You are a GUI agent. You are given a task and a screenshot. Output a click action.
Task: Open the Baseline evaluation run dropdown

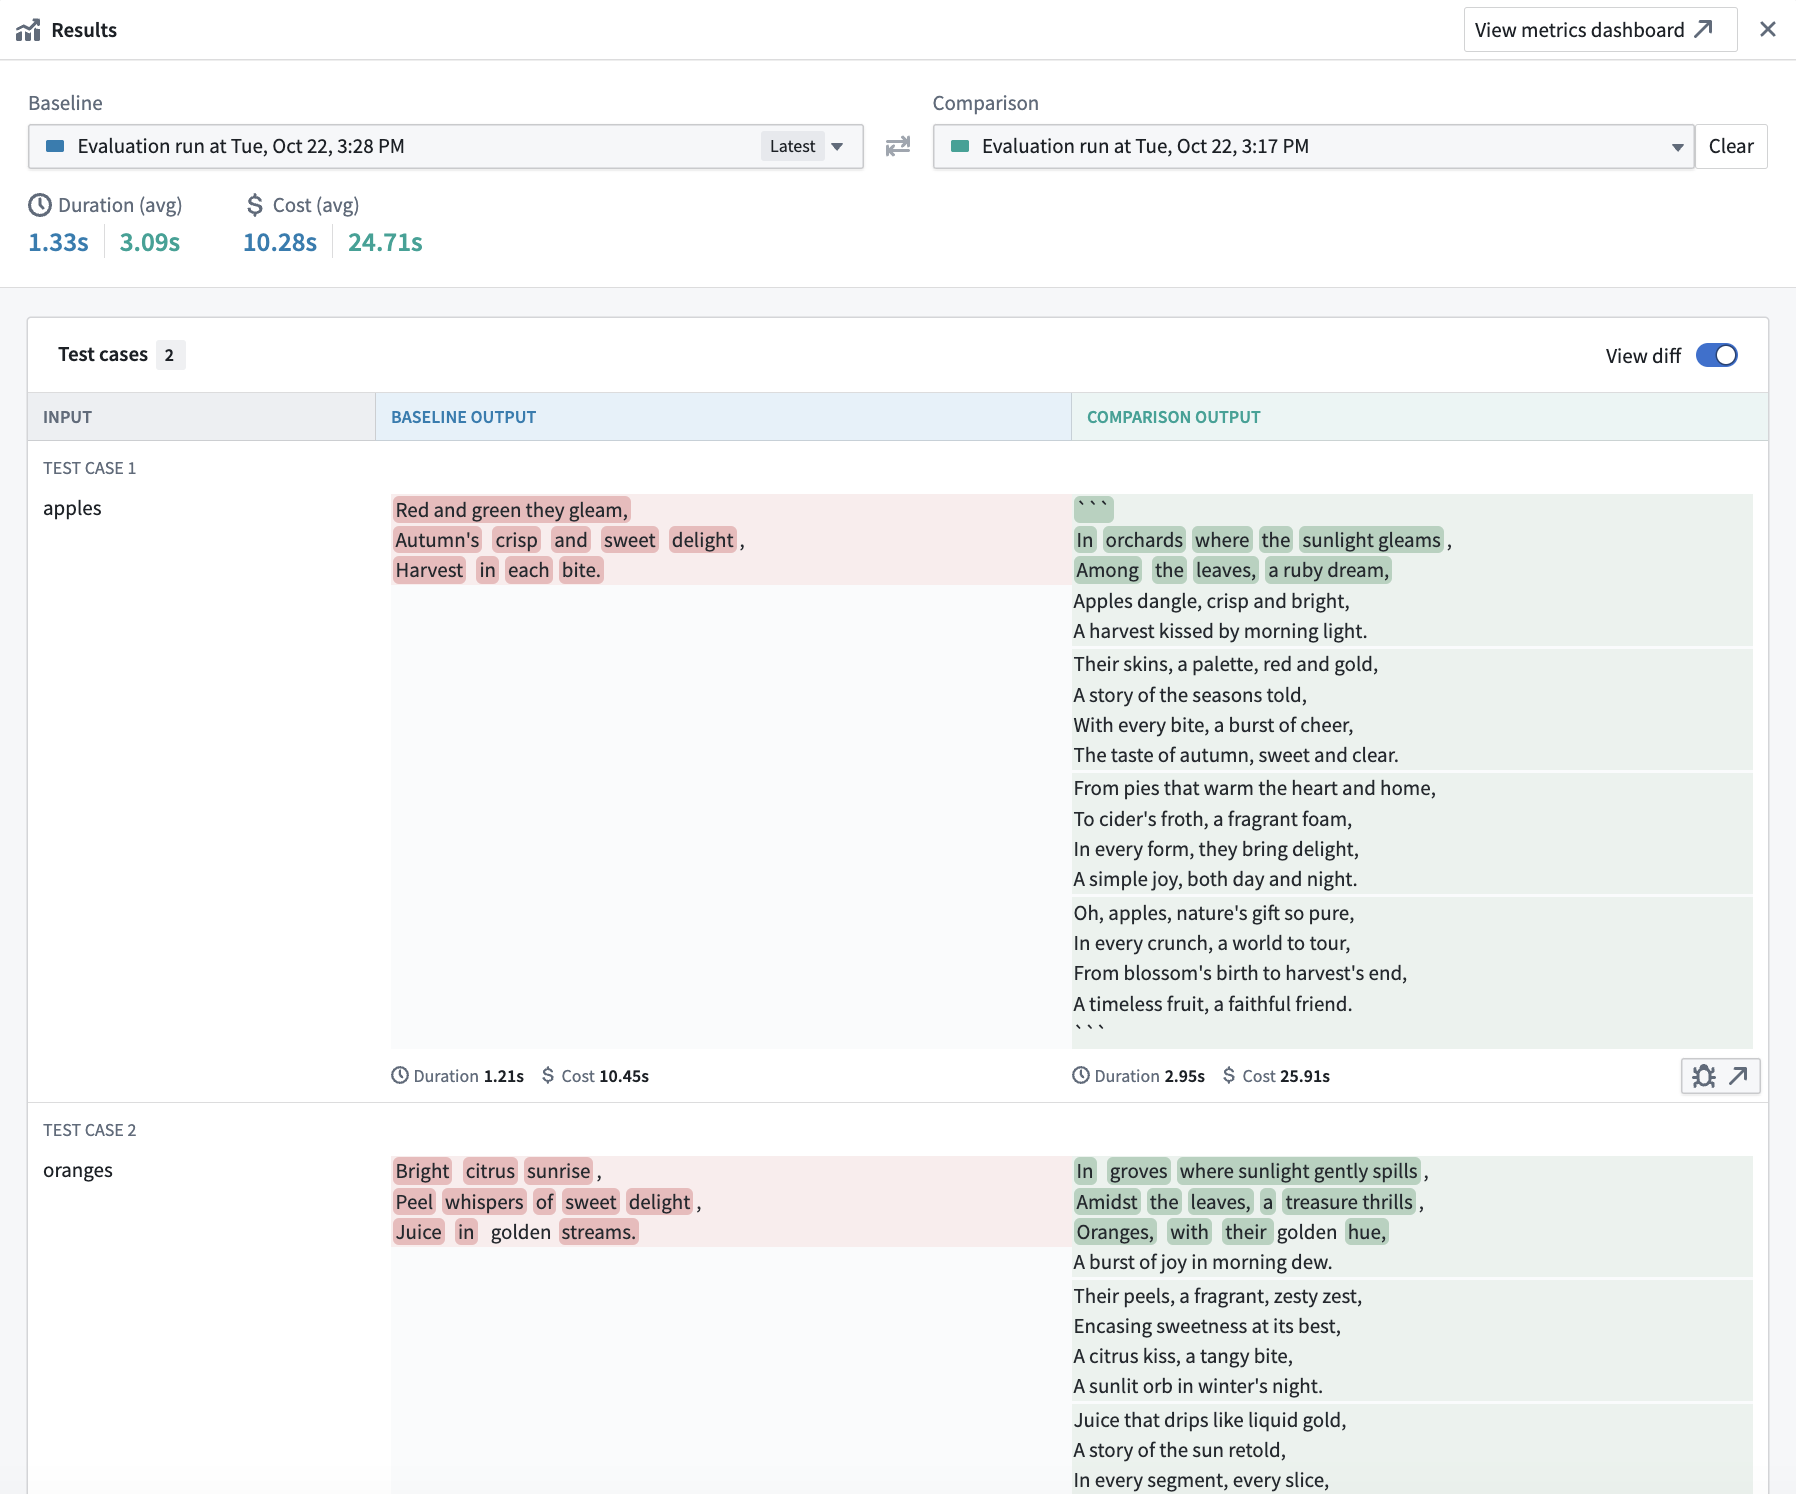click(446, 146)
